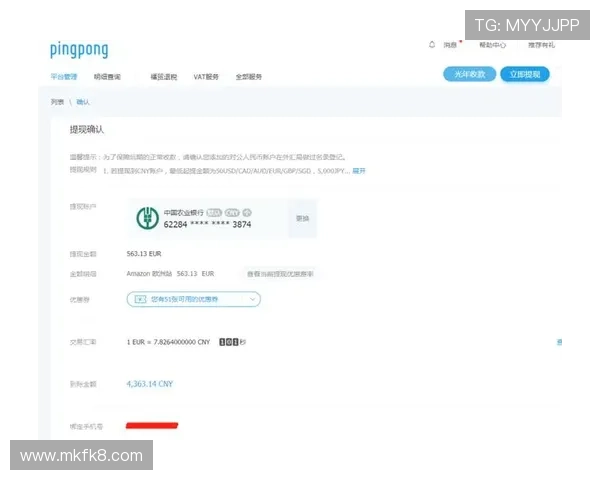The image size is (600, 480).
Task: Click the round icon after the CNY badge
Action: click(x=247, y=212)
